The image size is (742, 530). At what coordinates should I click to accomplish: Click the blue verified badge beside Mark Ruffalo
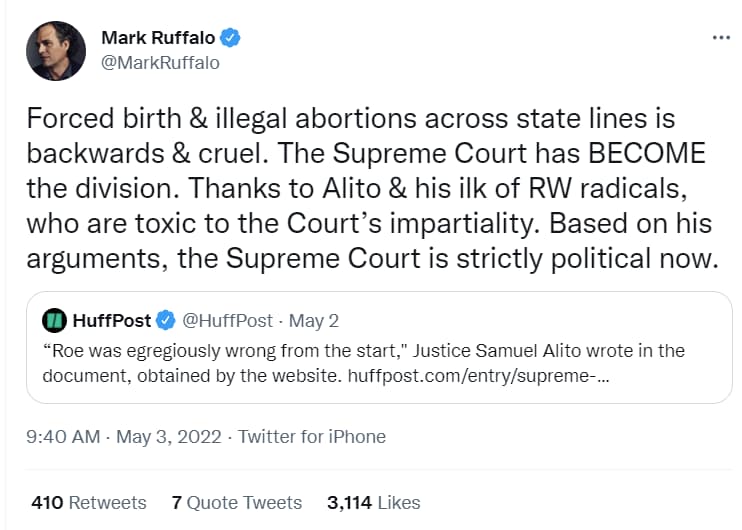[230, 38]
